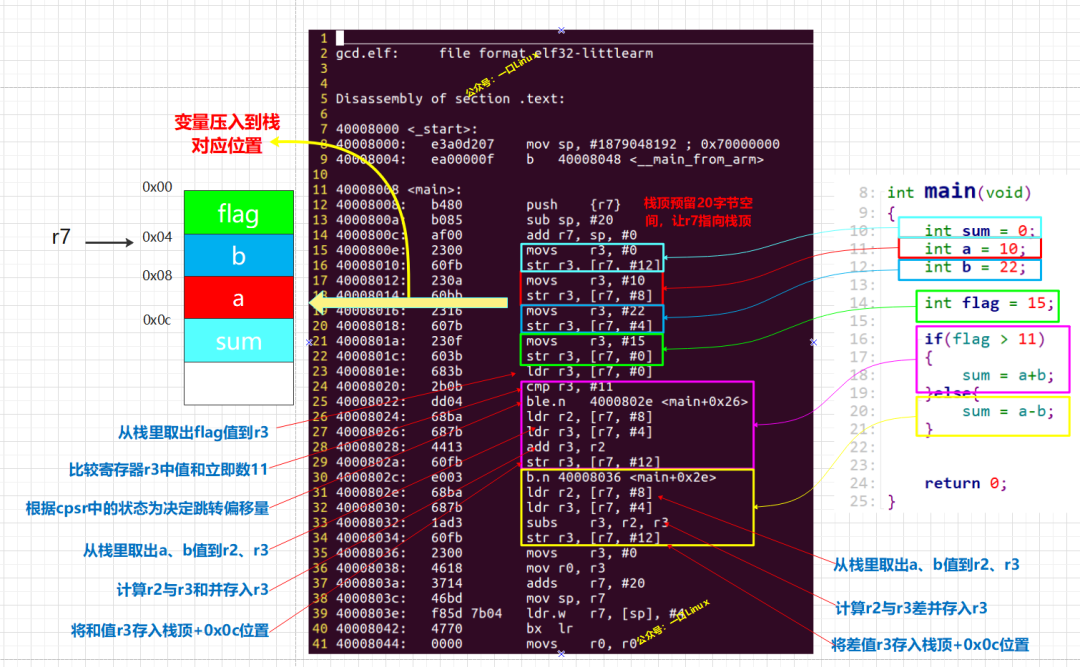Screen dimensions: 1080x667
Task: Click the cyan sum stack cell
Action: coord(238,340)
